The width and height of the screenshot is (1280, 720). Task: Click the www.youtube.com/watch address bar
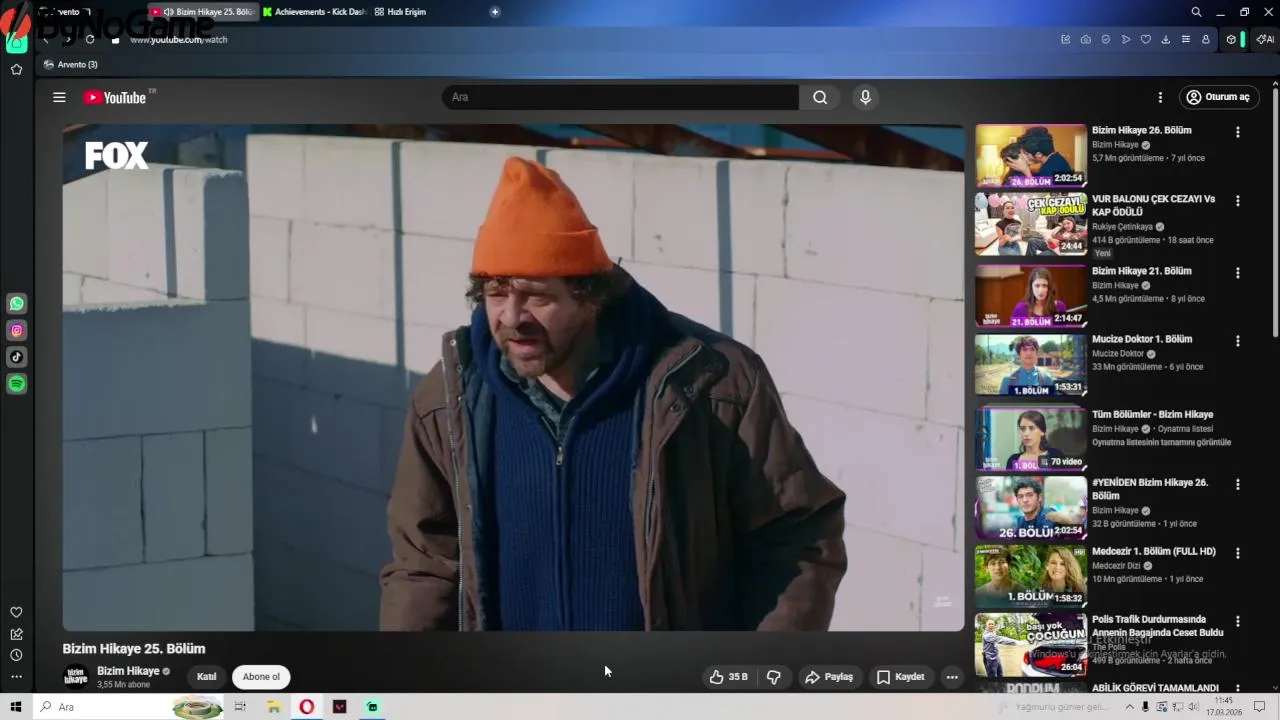tap(179, 39)
